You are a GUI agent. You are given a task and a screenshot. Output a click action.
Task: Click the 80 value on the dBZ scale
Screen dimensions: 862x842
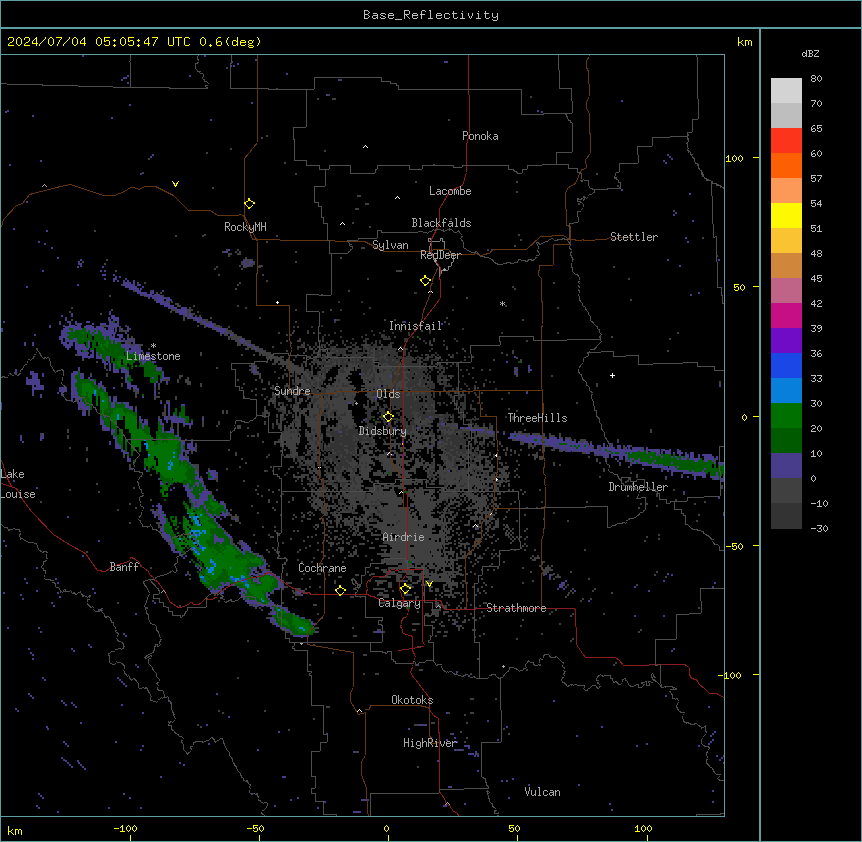coord(816,79)
